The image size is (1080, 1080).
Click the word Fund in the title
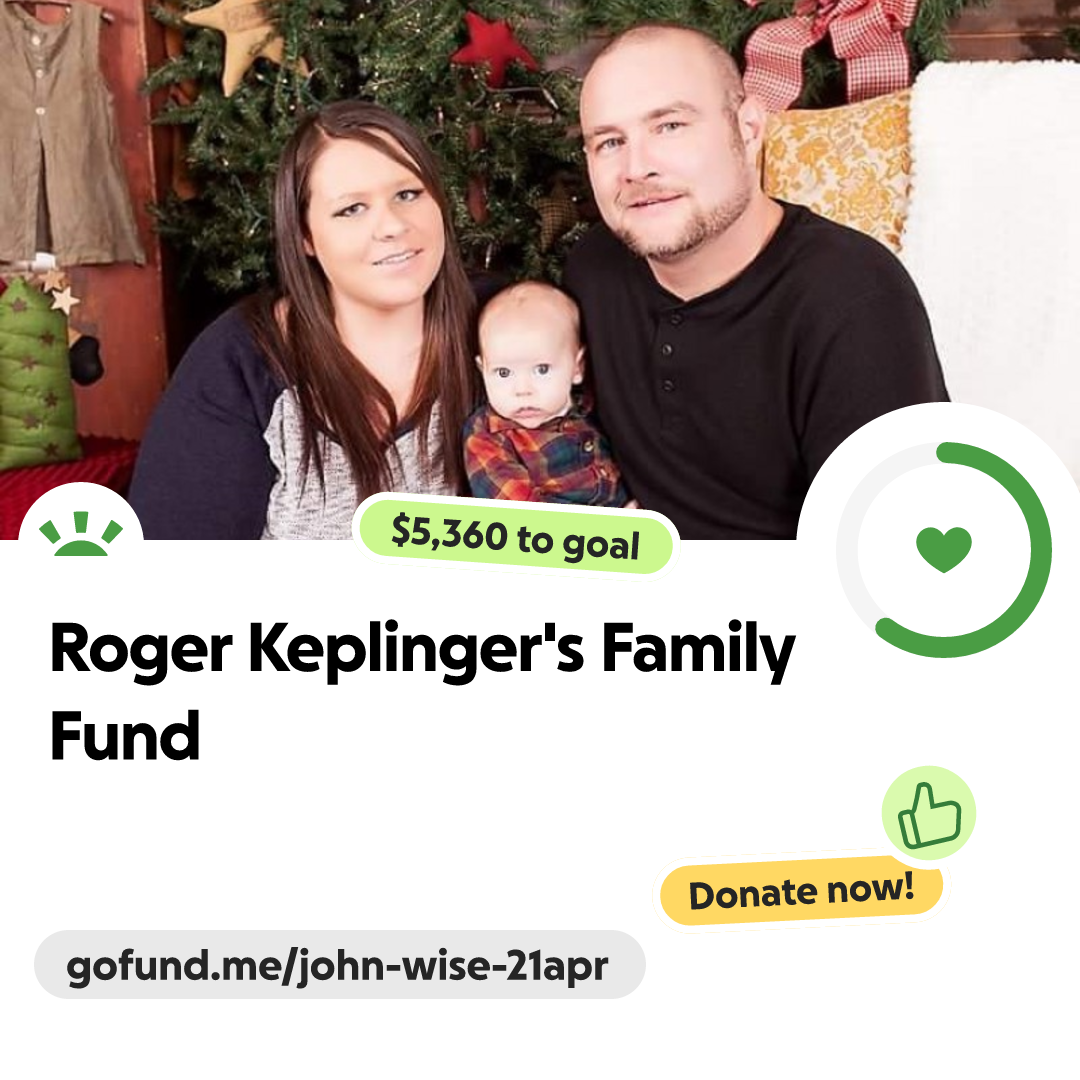(x=125, y=736)
